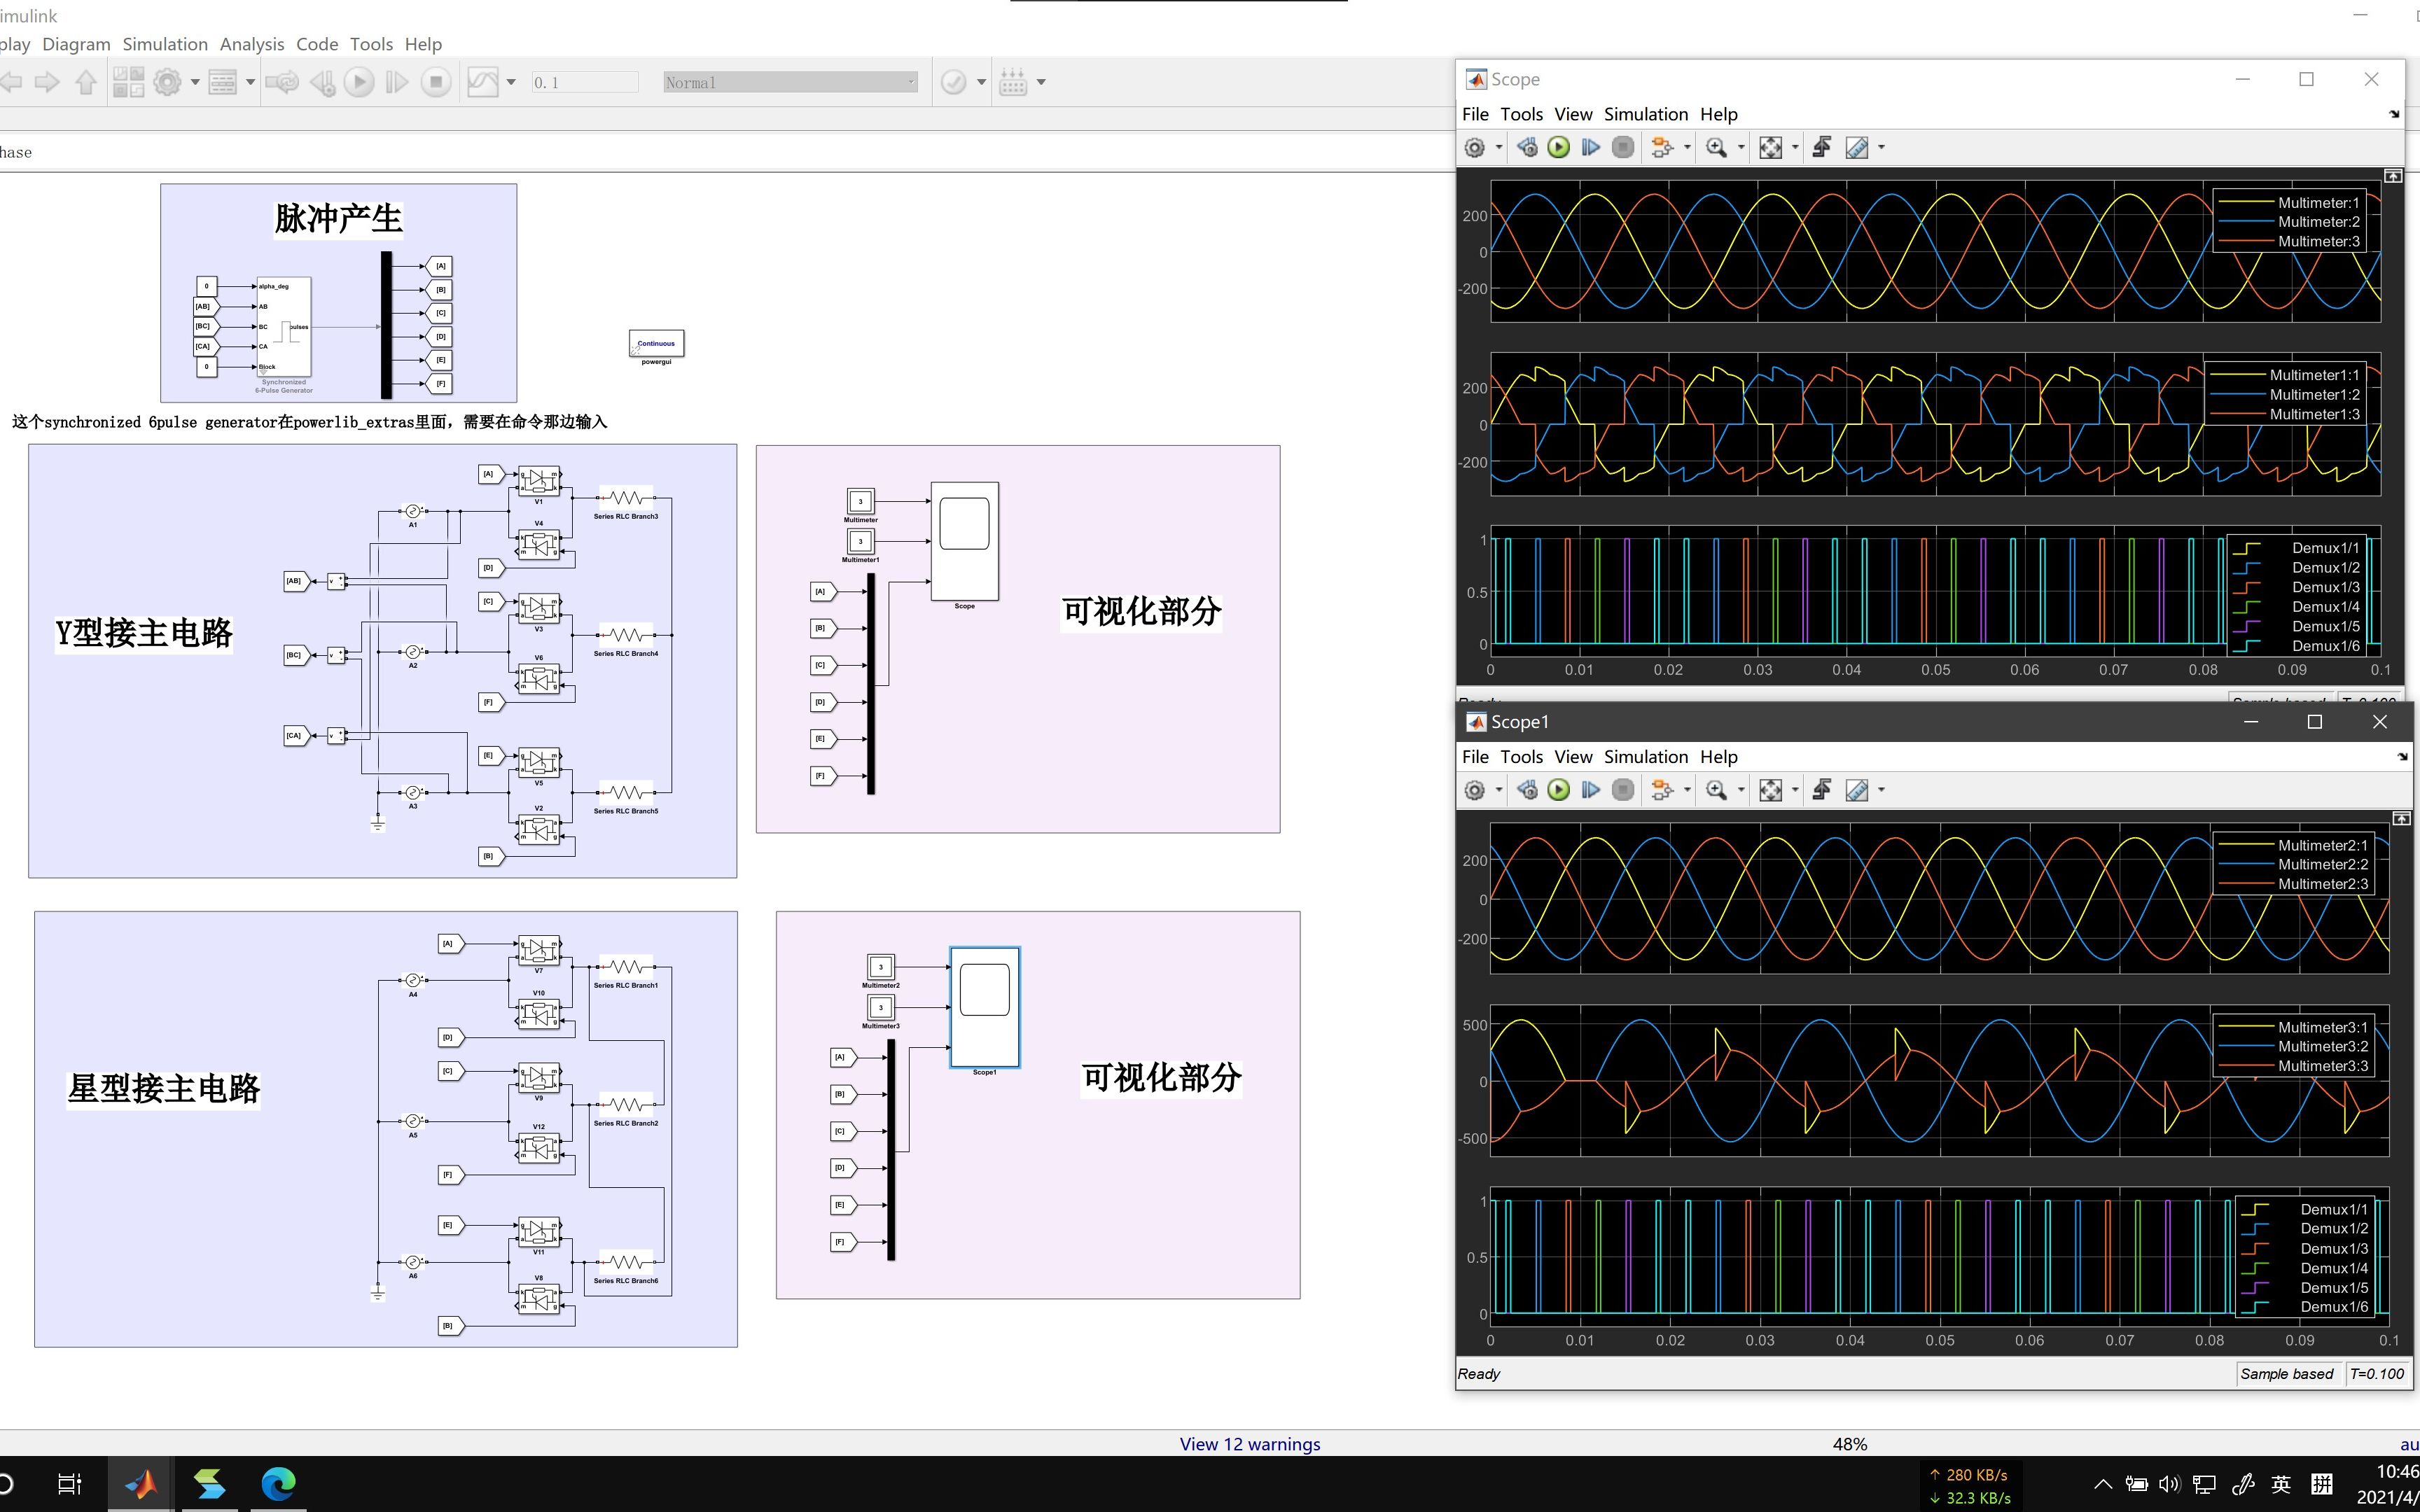Open Cursor Measurements ruler icon in Scope1
Image resolution: width=2420 pixels, height=1512 pixels.
[1857, 790]
